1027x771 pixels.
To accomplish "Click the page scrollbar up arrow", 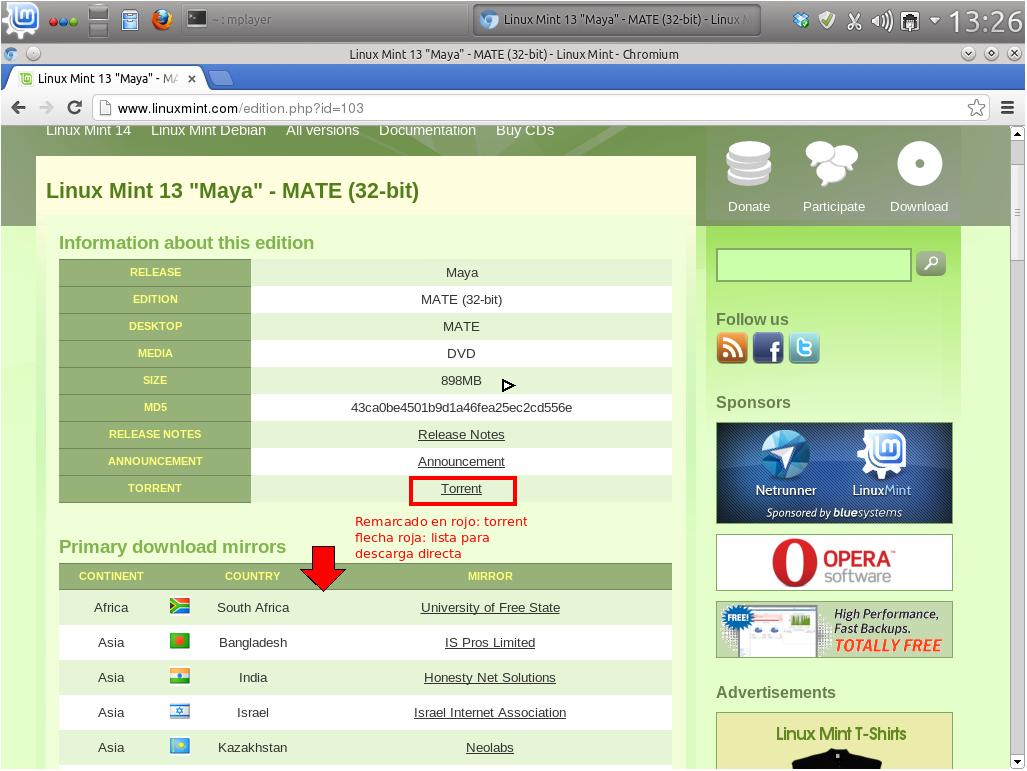I will coord(1017,134).
